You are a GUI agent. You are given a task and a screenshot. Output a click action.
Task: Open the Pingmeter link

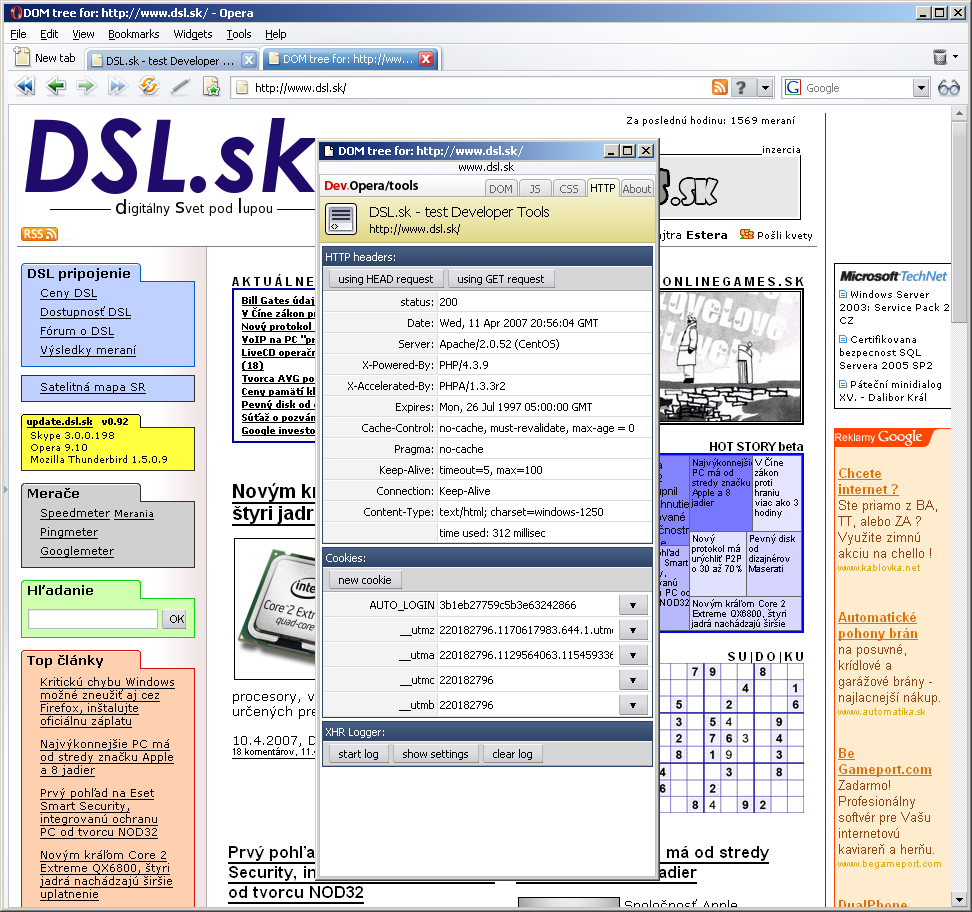coord(69,532)
